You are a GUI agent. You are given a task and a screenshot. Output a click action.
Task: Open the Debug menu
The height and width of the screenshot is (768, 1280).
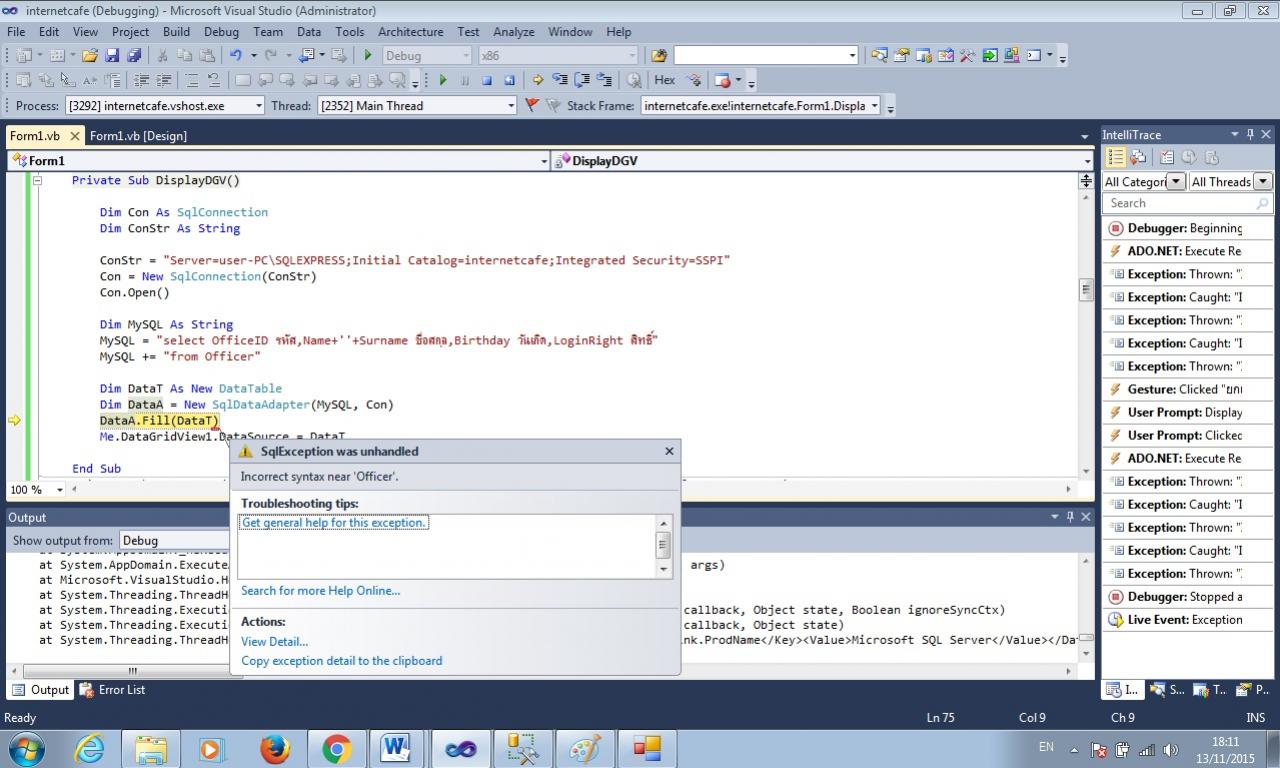point(221,32)
